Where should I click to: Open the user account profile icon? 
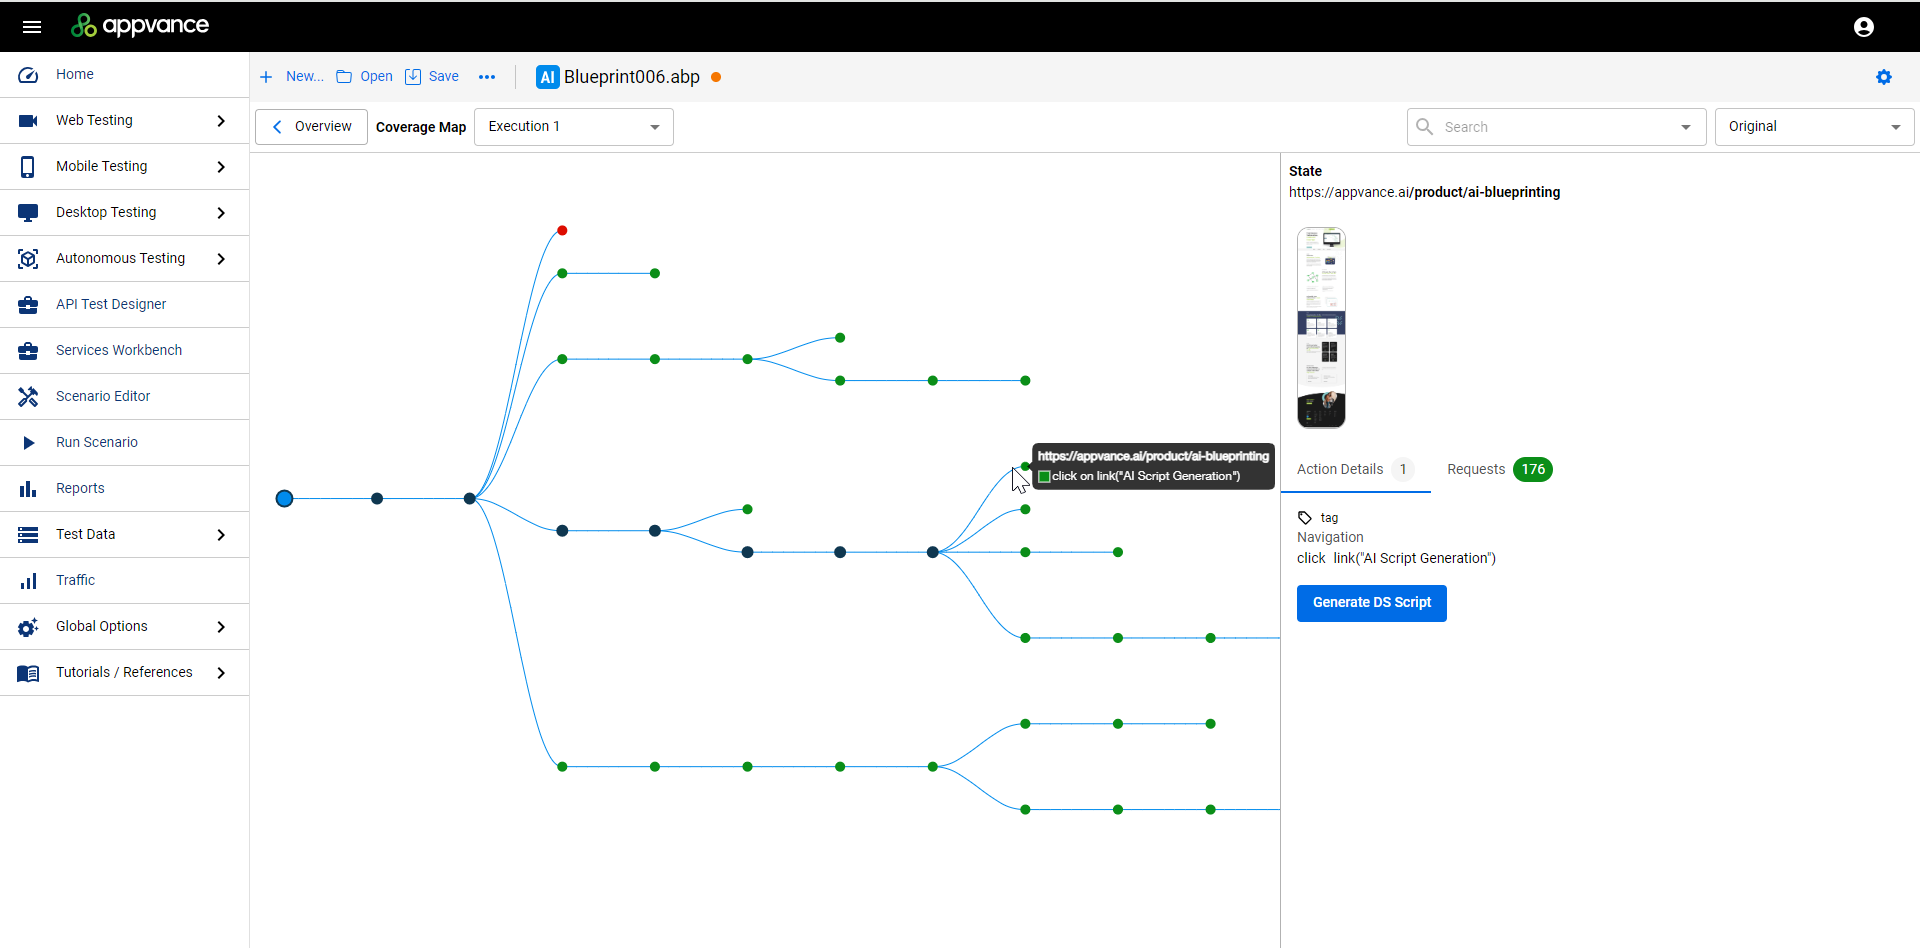coord(1864,27)
